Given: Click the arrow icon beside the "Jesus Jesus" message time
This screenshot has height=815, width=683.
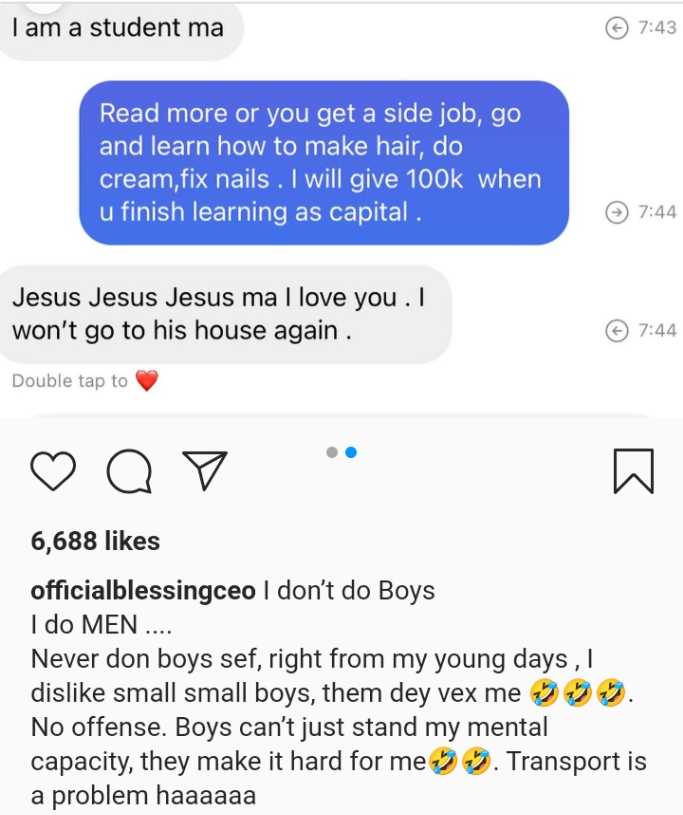Looking at the screenshot, I should tap(617, 331).
